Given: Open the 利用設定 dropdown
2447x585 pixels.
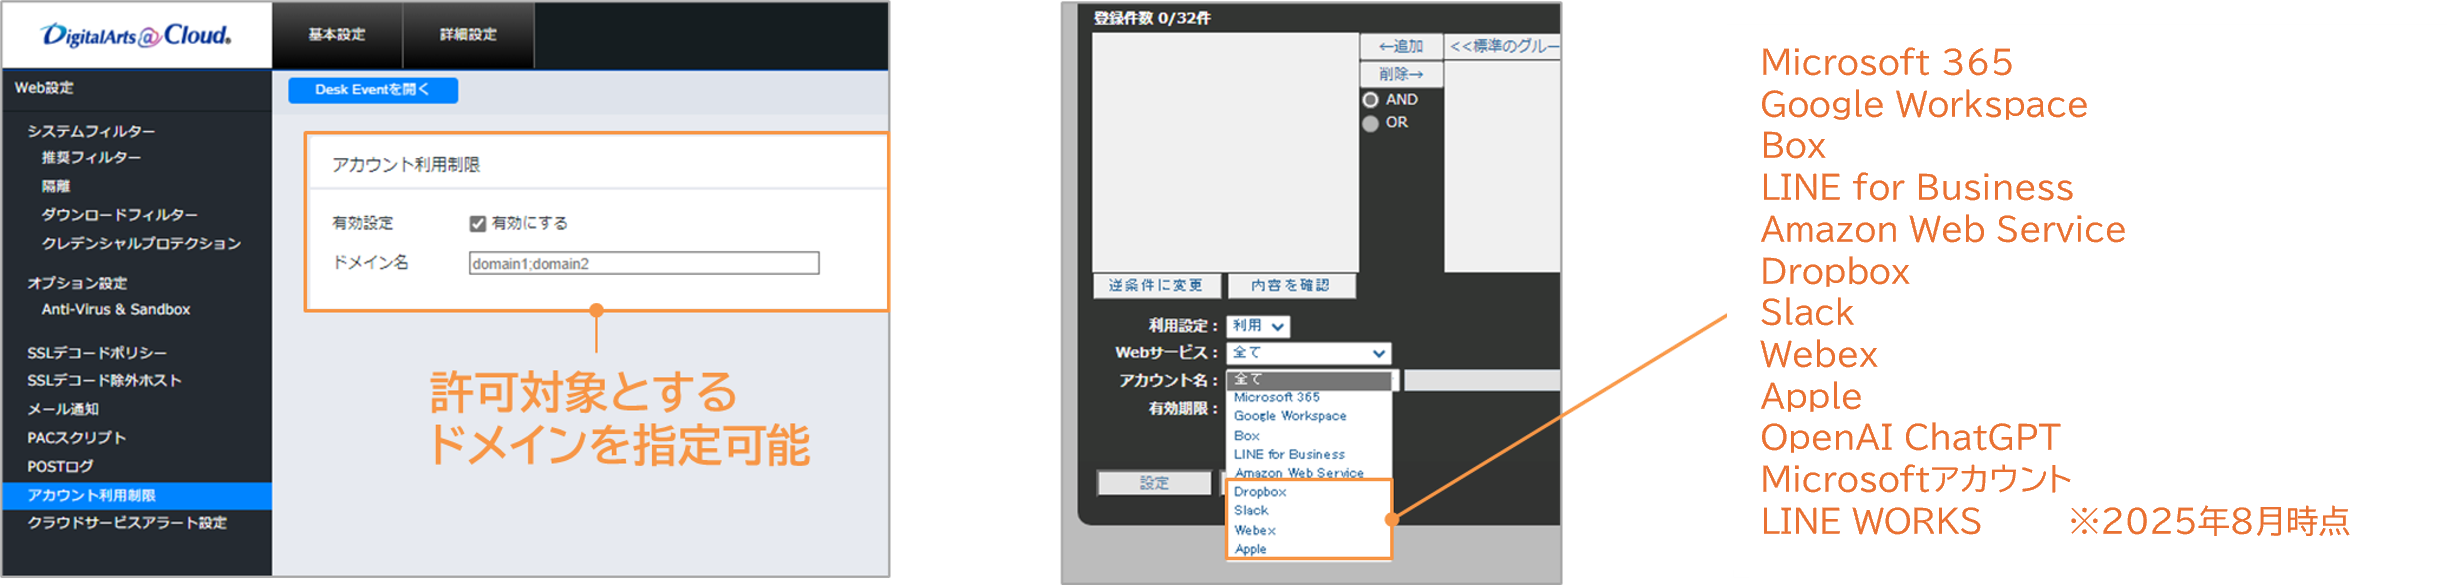Looking at the screenshot, I should pyautogui.click(x=1258, y=326).
